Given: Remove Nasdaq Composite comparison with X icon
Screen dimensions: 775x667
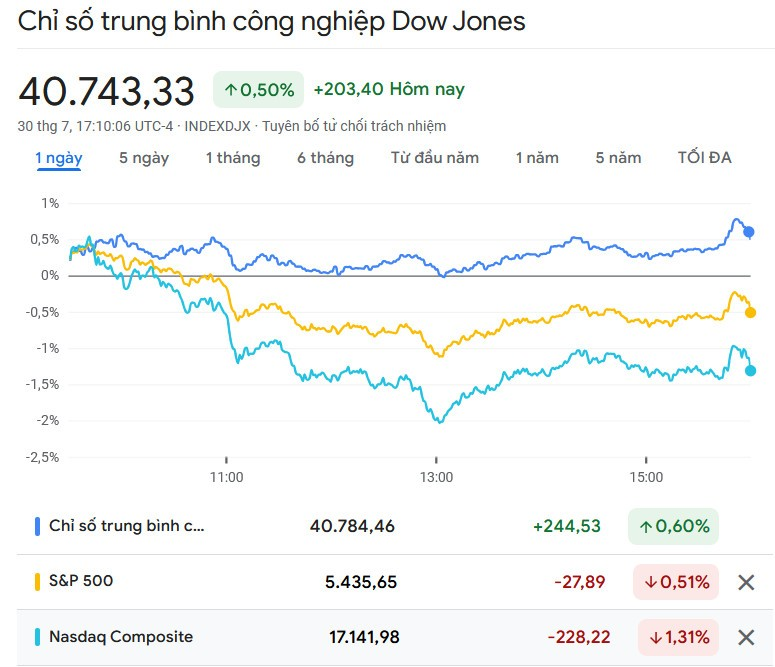Looking at the screenshot, I should pos(746,637).
